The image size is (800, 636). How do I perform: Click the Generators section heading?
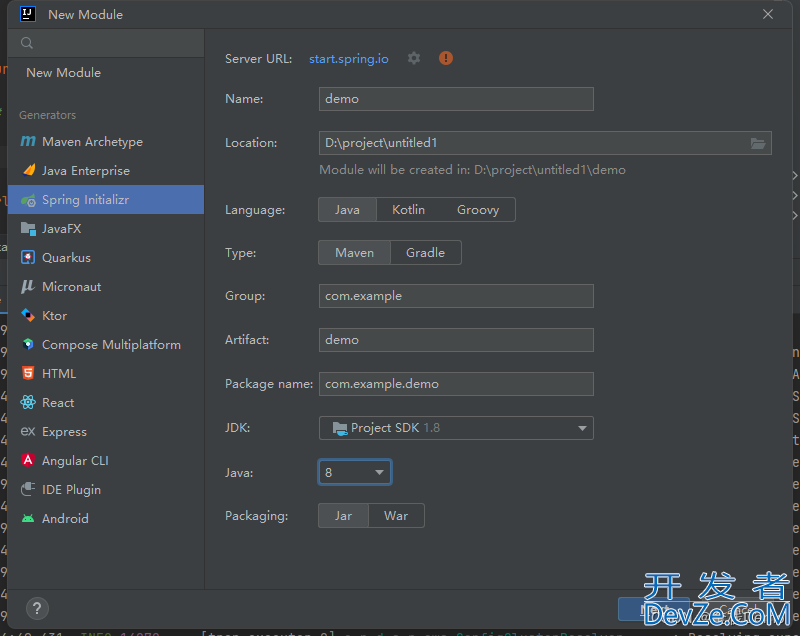click(47, 115)
